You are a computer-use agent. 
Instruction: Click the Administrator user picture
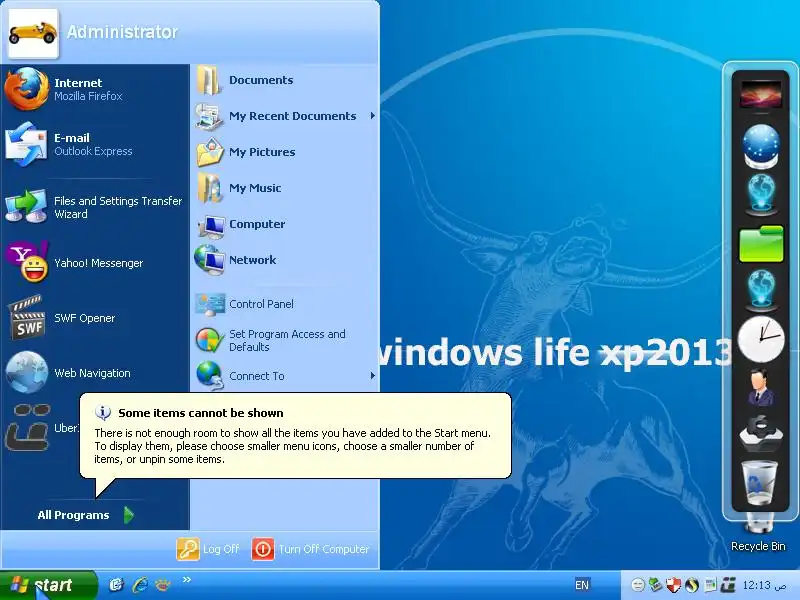coord(33,33)
